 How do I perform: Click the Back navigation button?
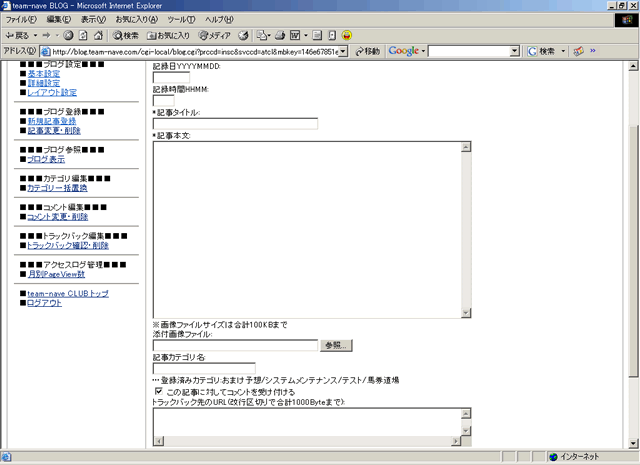(20, 35)
